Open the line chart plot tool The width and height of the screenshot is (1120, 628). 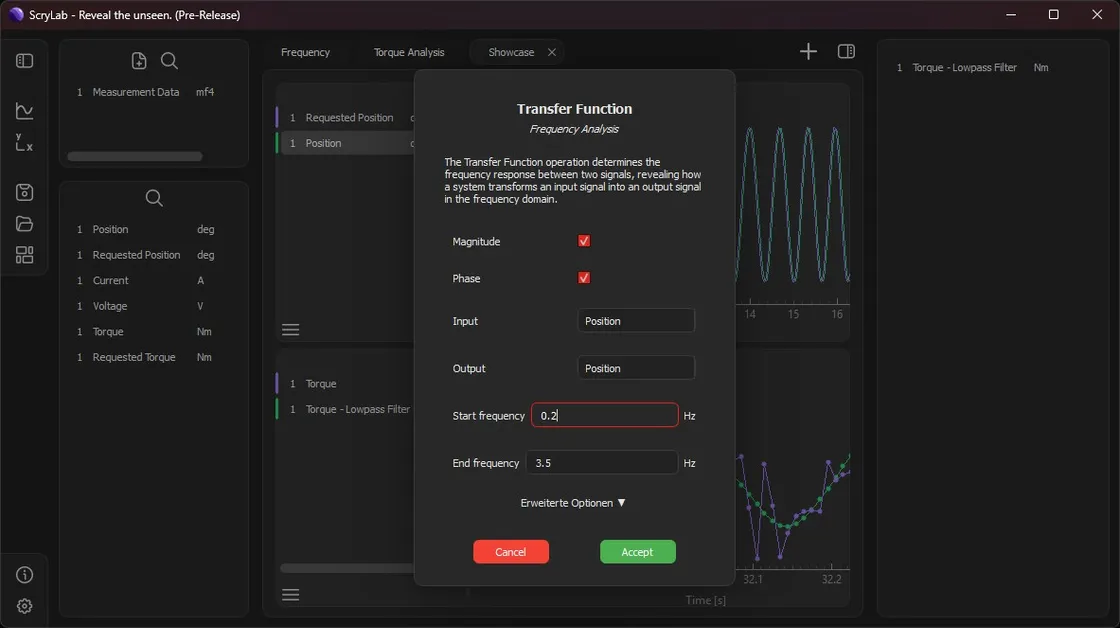25,111
